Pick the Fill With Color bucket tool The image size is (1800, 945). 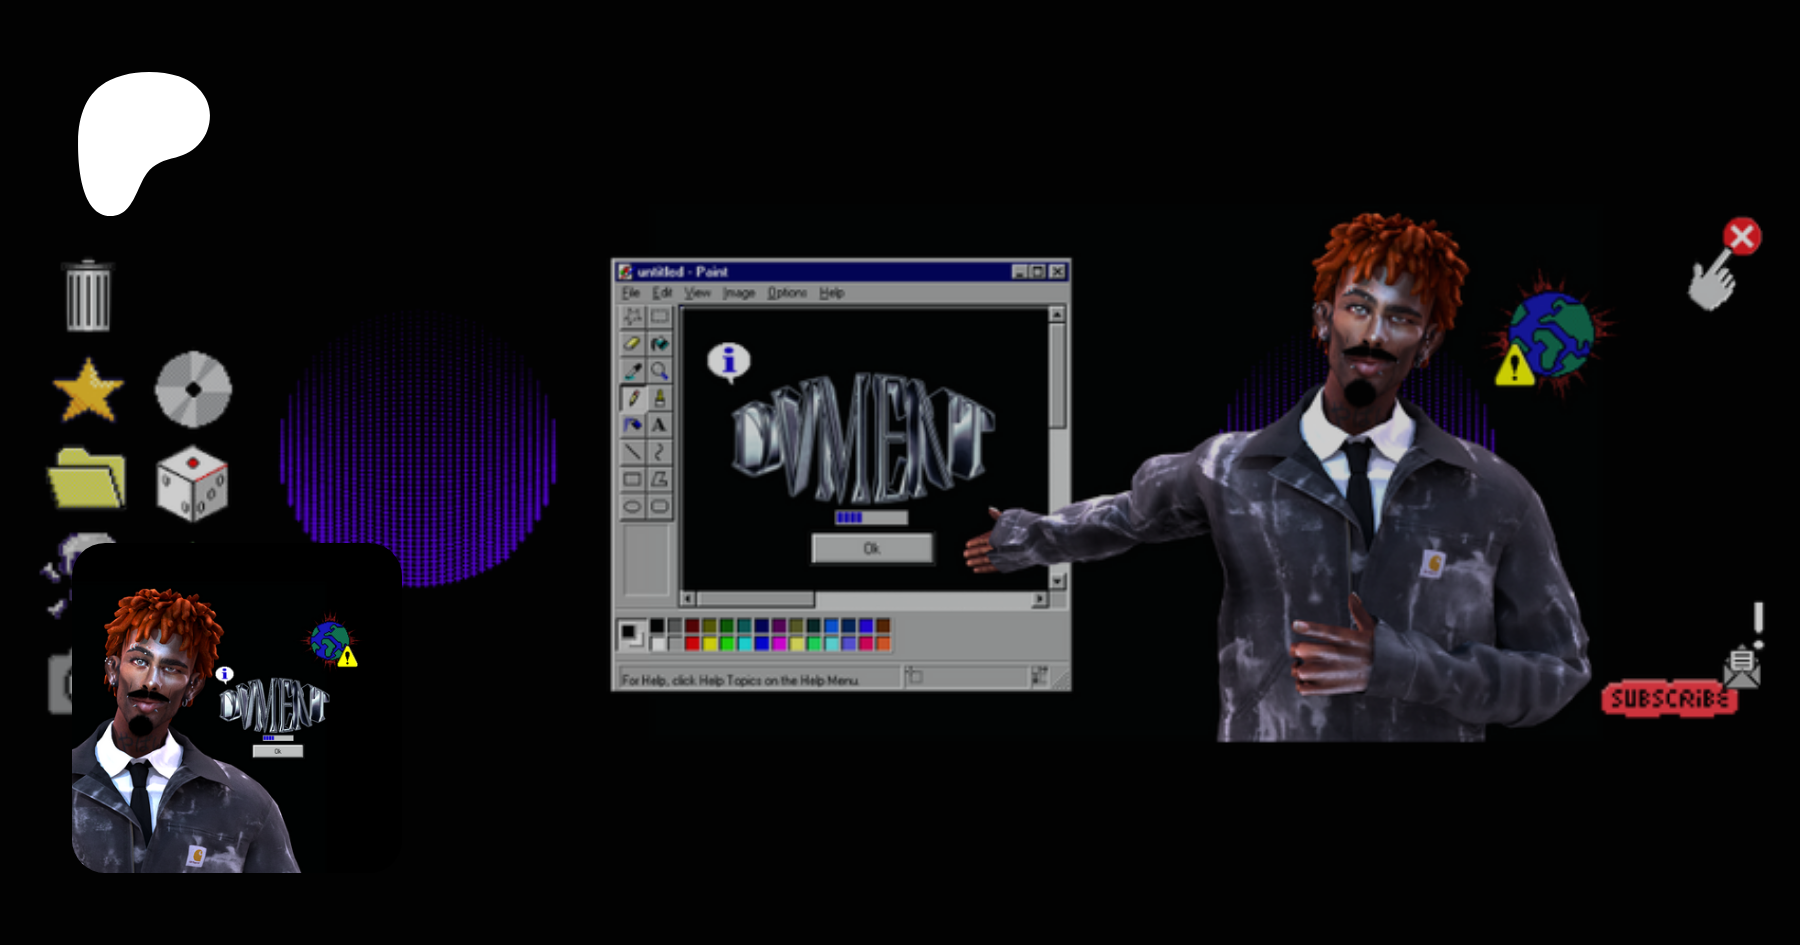pyautogui.click(x=660, y=344)
